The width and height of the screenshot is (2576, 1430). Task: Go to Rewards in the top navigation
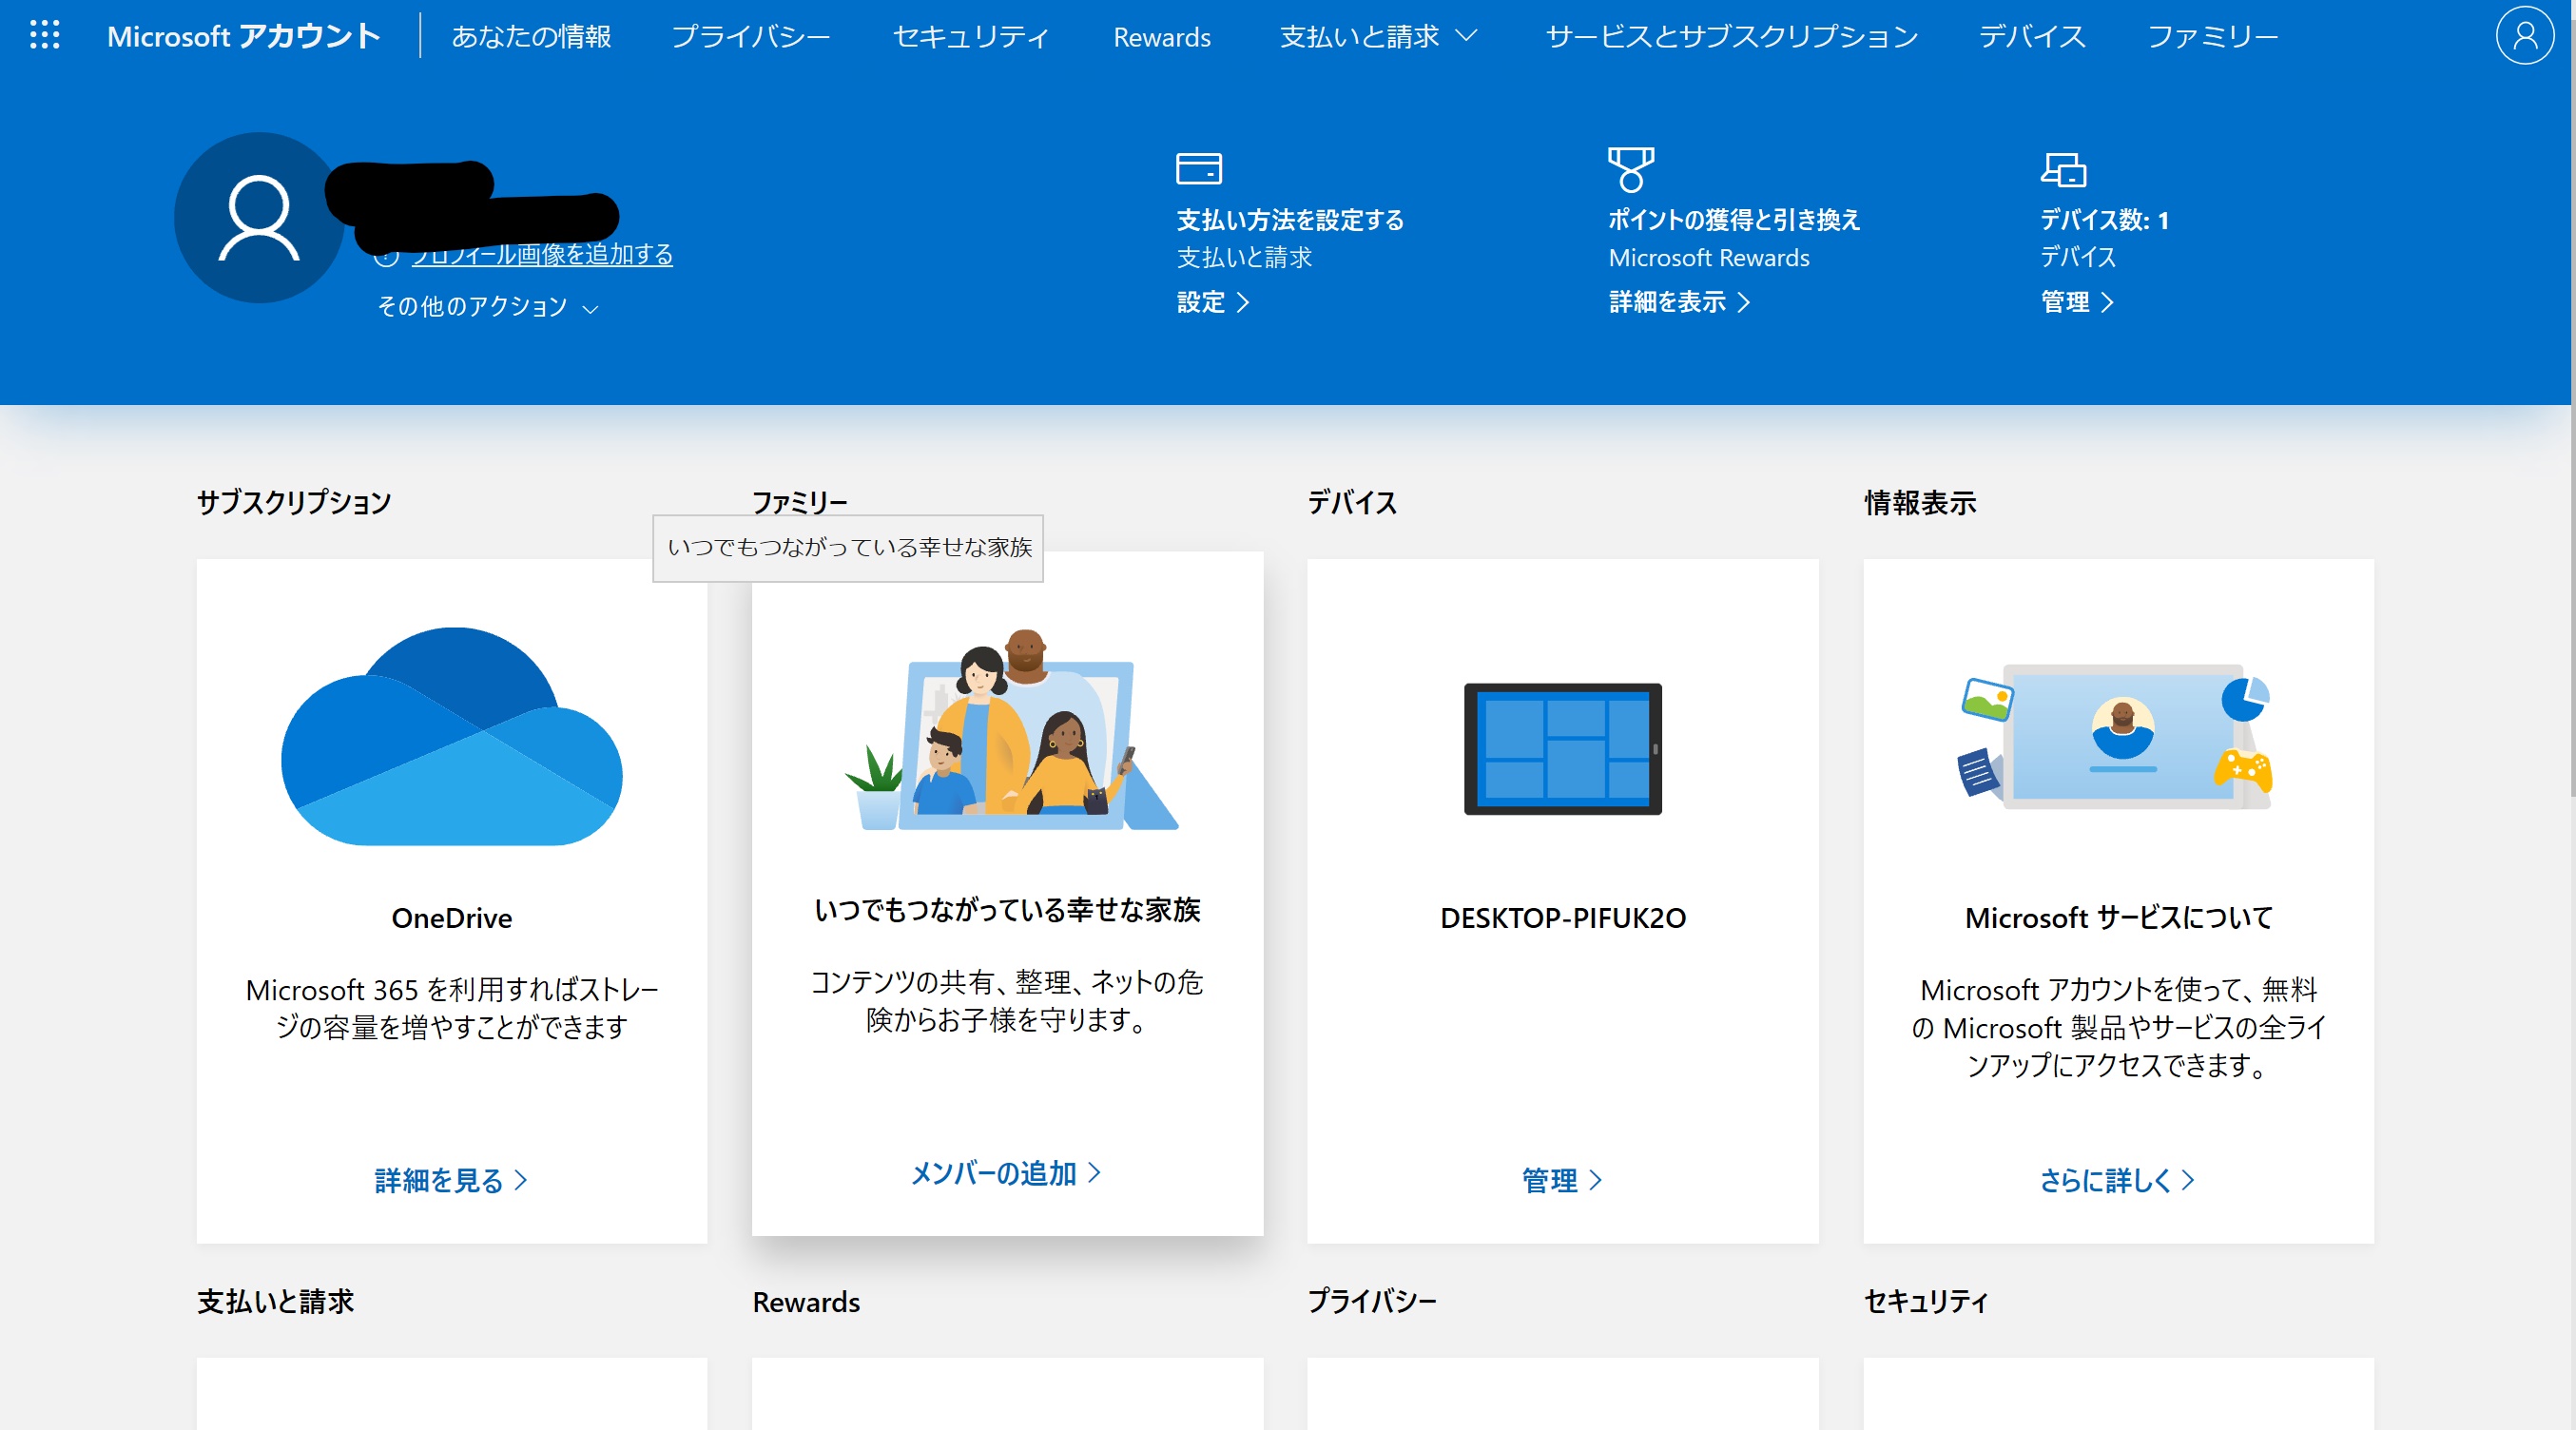pyautogui.click(x=1162, y=37)
